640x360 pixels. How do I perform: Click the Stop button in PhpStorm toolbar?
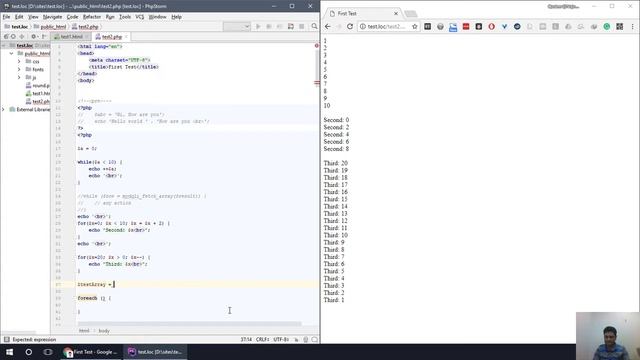302,27
